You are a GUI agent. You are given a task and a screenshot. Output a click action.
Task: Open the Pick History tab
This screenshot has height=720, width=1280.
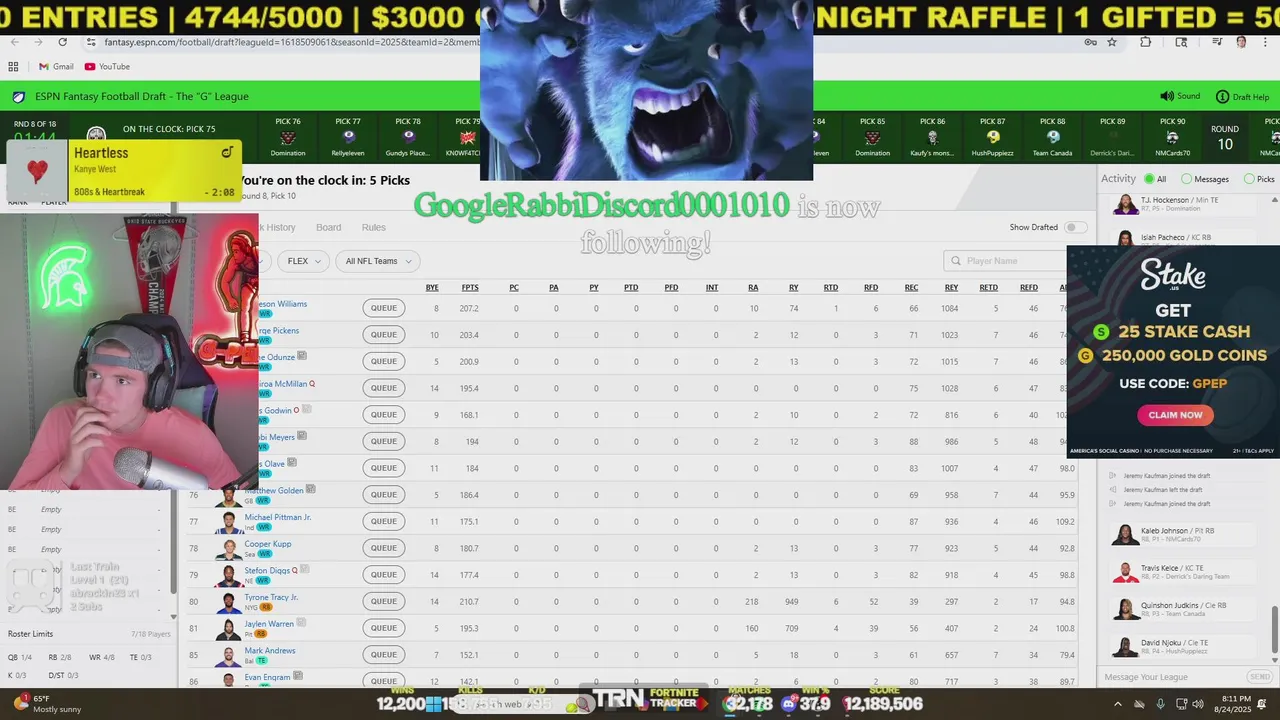(277, 227)
